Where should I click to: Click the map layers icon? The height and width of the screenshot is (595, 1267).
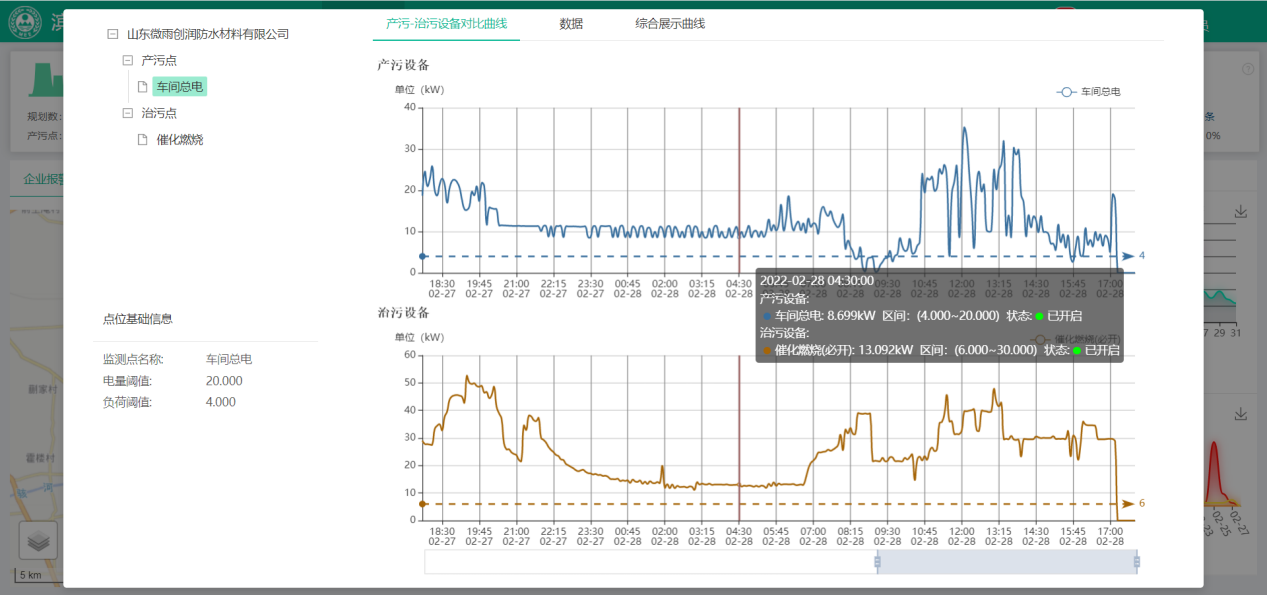(x=38, y=541)
